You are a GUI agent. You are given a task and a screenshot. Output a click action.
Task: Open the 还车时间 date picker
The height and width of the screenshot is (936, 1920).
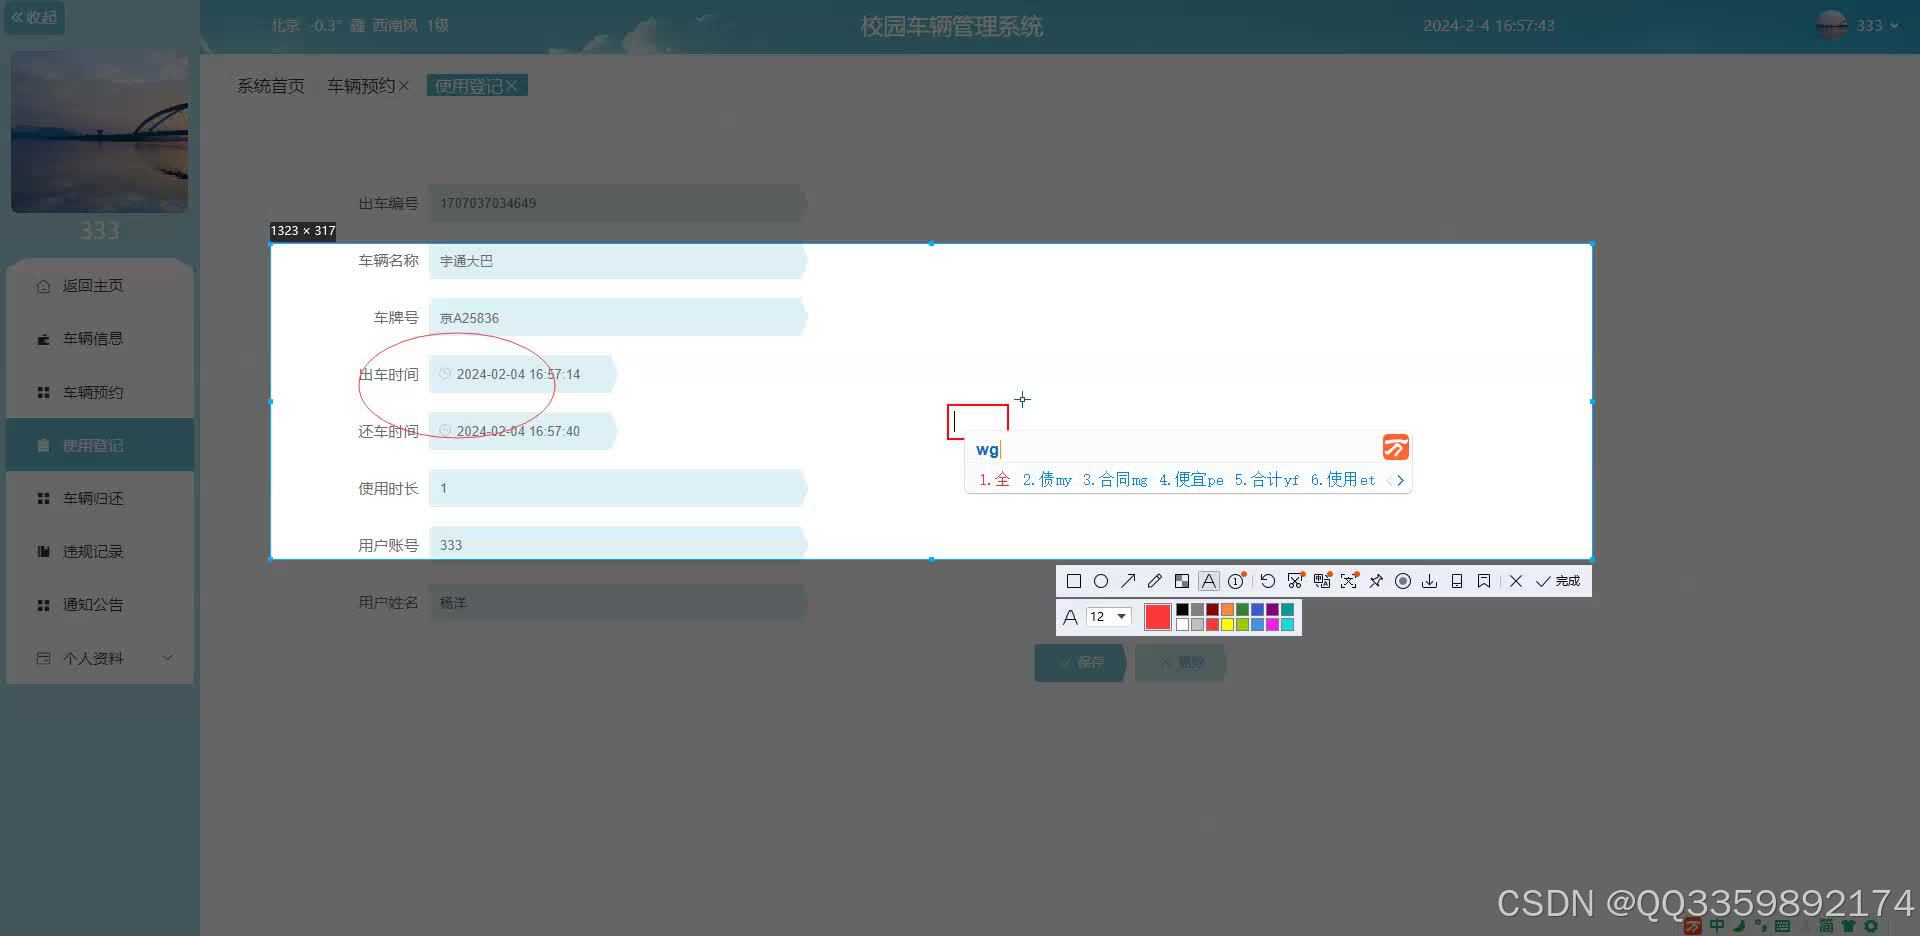(521, 431)
